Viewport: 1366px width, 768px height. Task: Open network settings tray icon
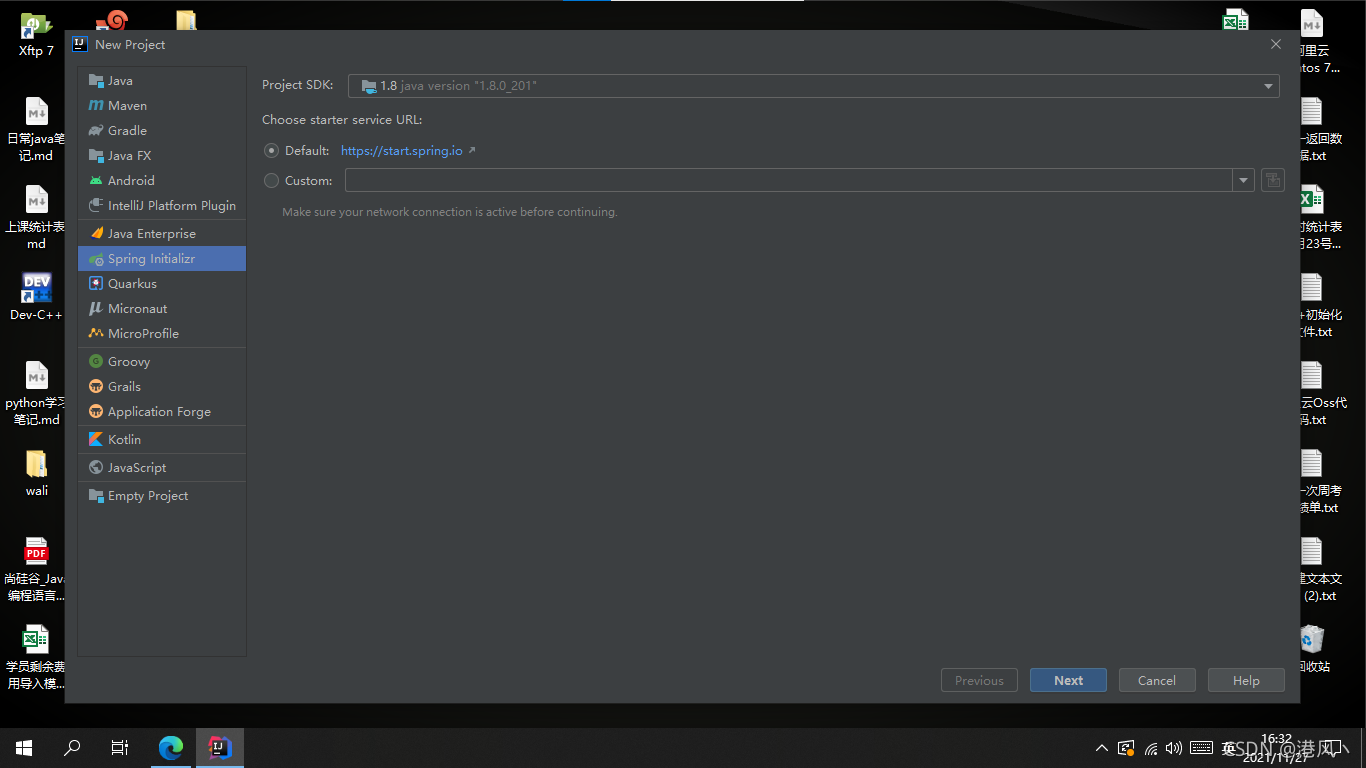click(x=1151, y=747)
